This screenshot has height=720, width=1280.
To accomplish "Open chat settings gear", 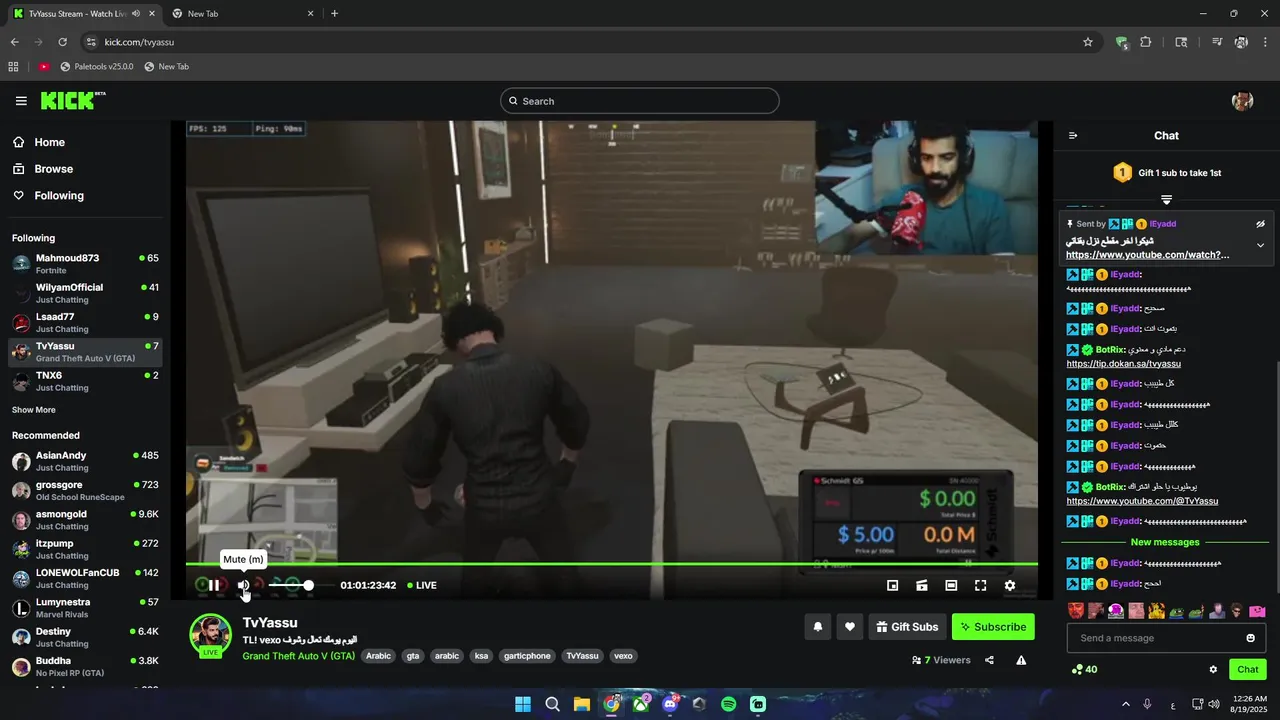I will click(1213, 670).
